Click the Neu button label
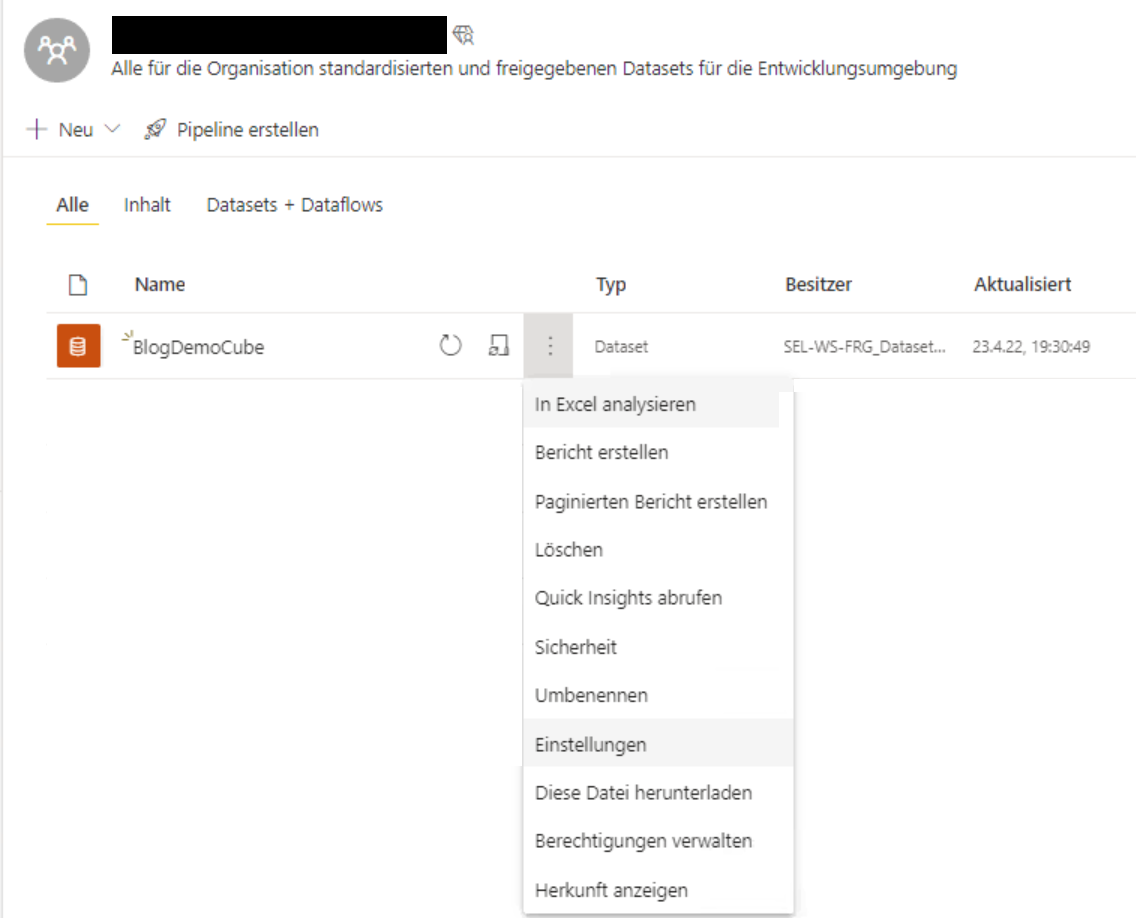Image resolution: width=1136 pixels, height=918 pixels. pyautogui.click(x=76, y=130)
